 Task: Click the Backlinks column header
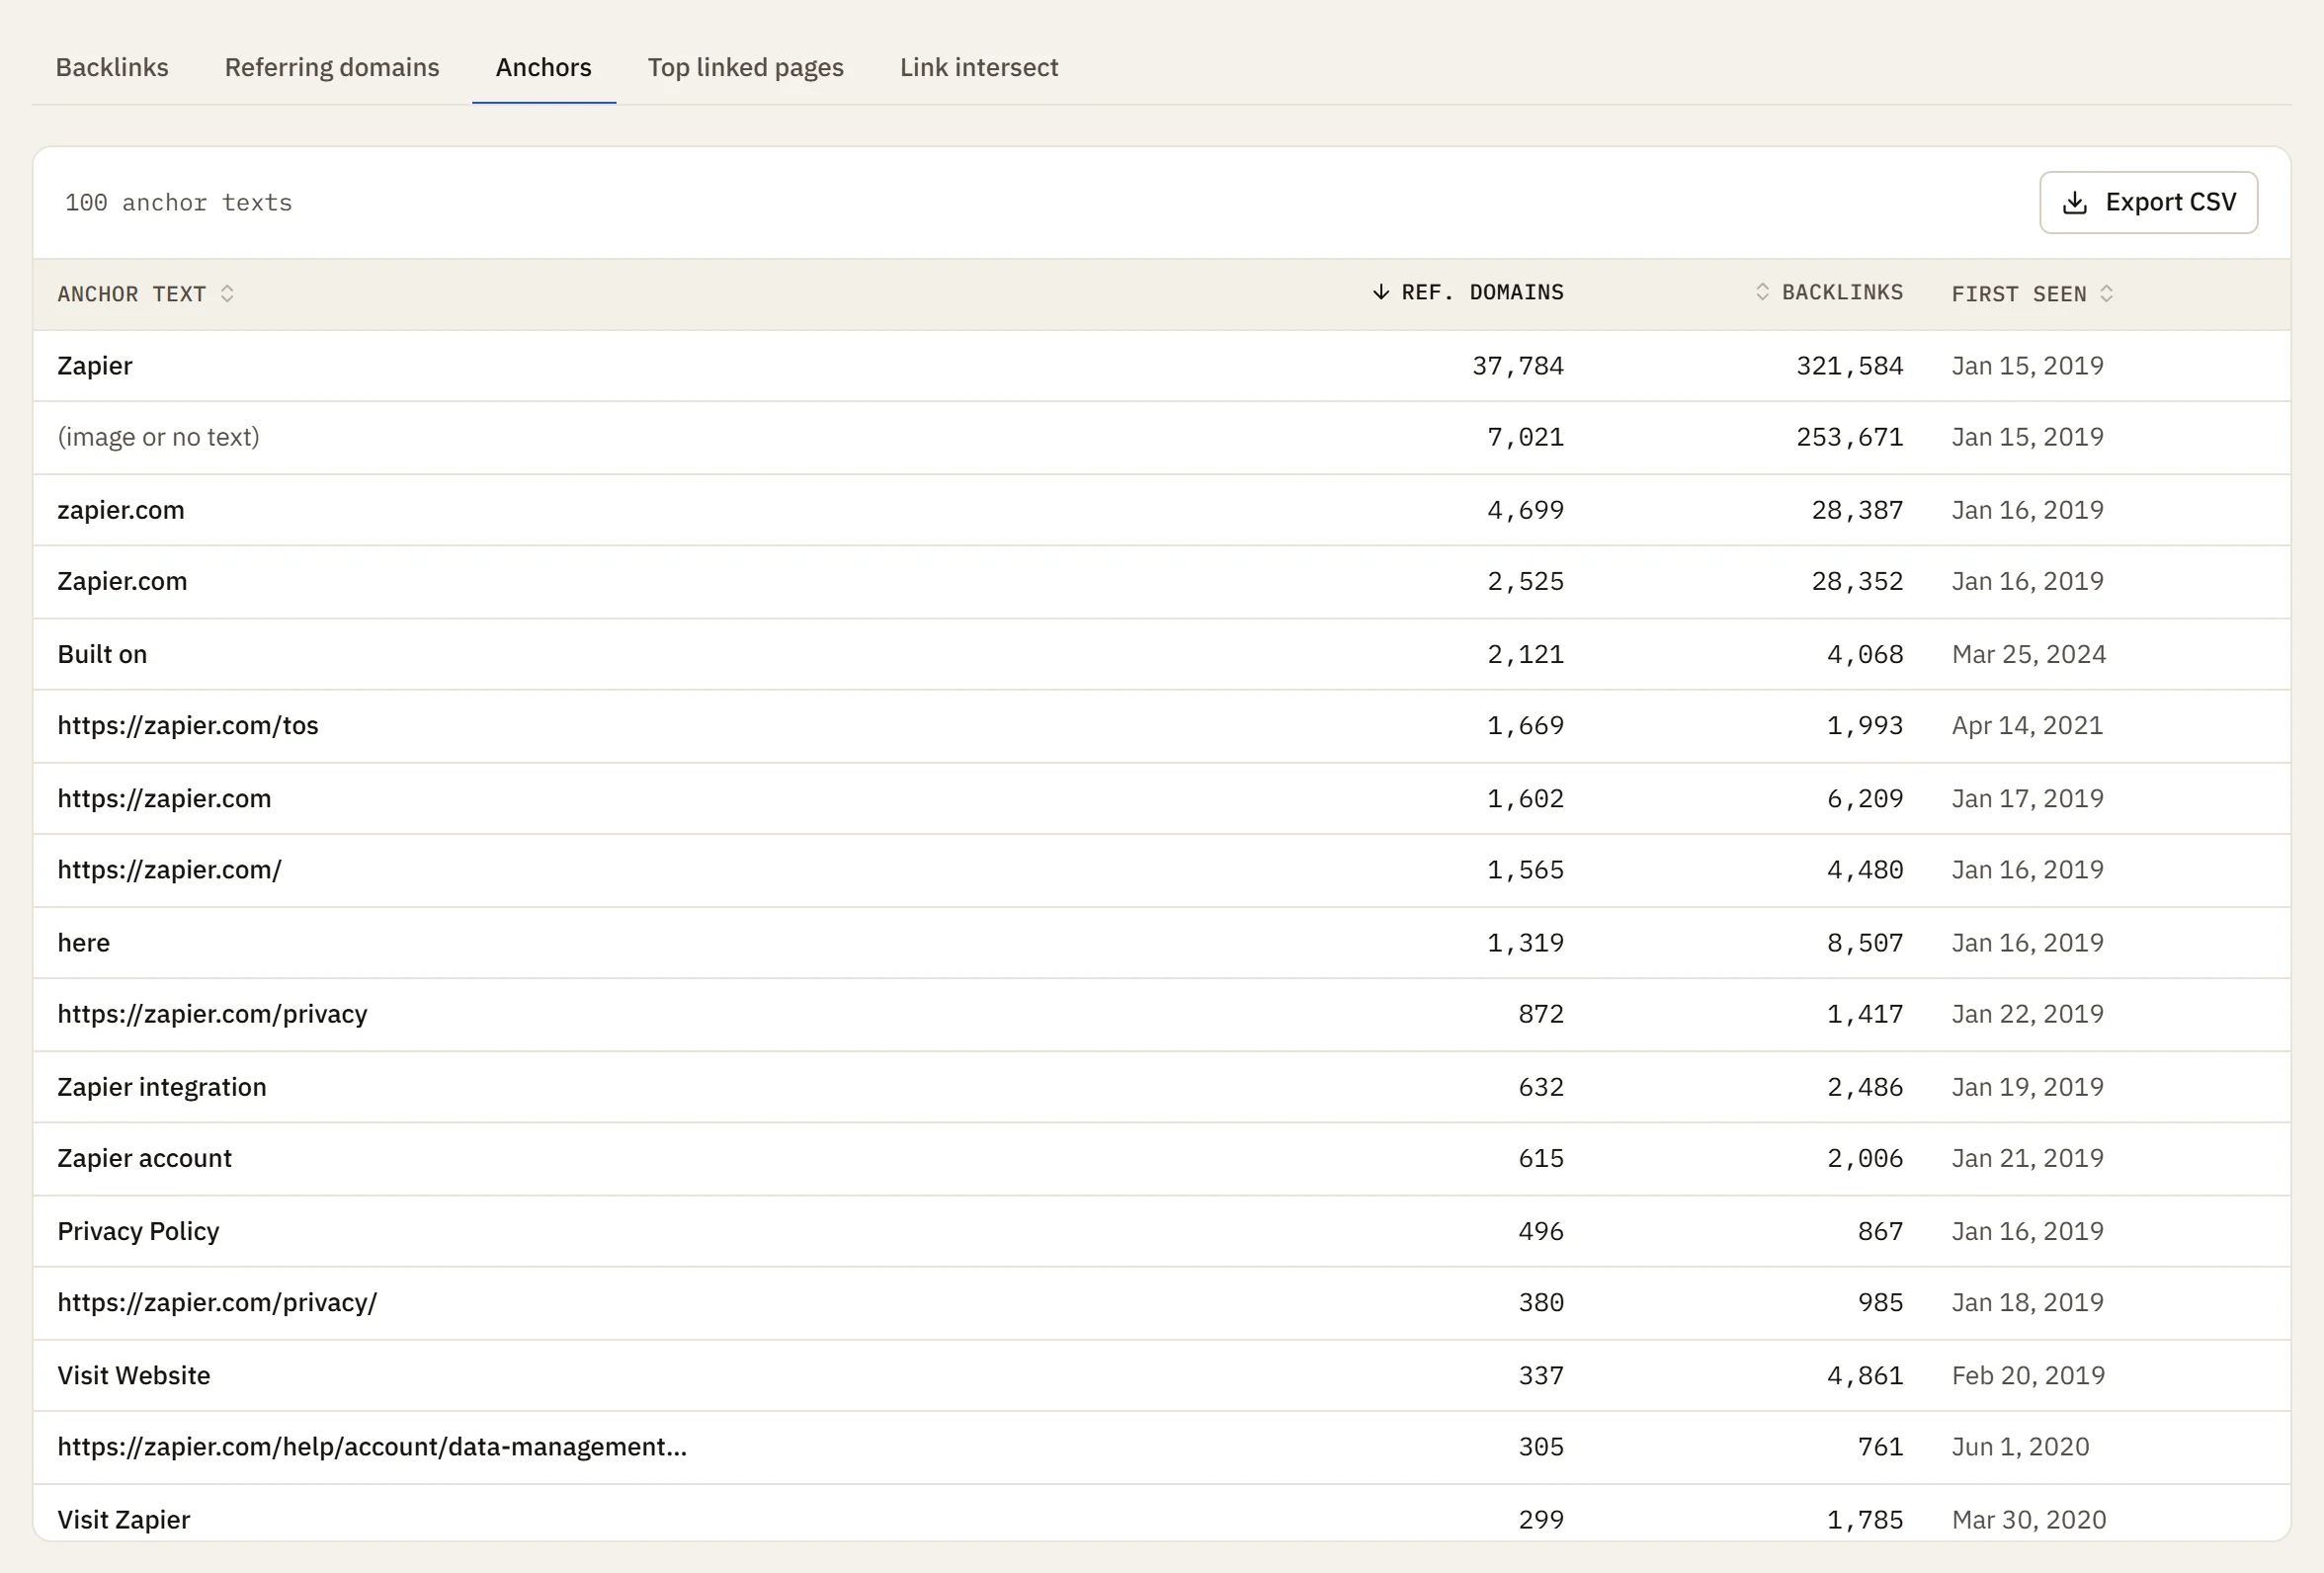click(1842, 292)
